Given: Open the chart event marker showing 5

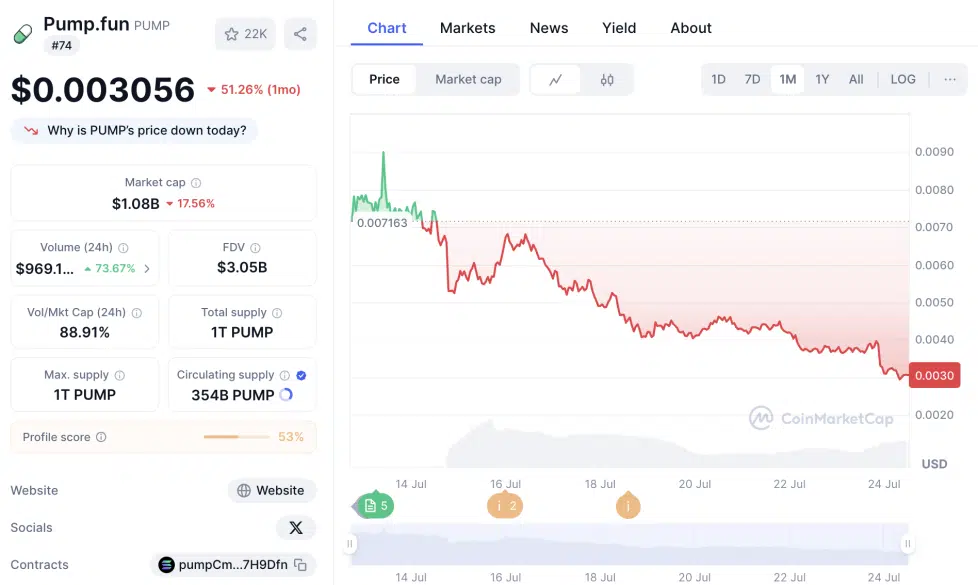Looking at the screenshot, I should pos(377,506).
